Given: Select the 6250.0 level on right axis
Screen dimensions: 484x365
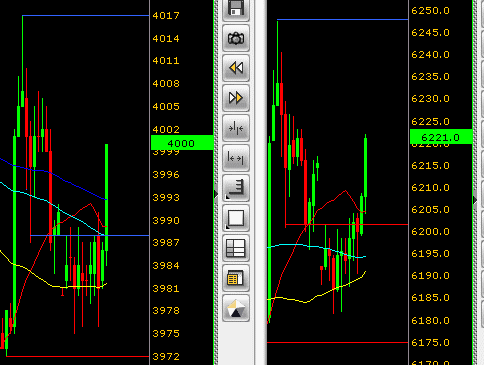Looking at the screenshot, I should point(430,11).
